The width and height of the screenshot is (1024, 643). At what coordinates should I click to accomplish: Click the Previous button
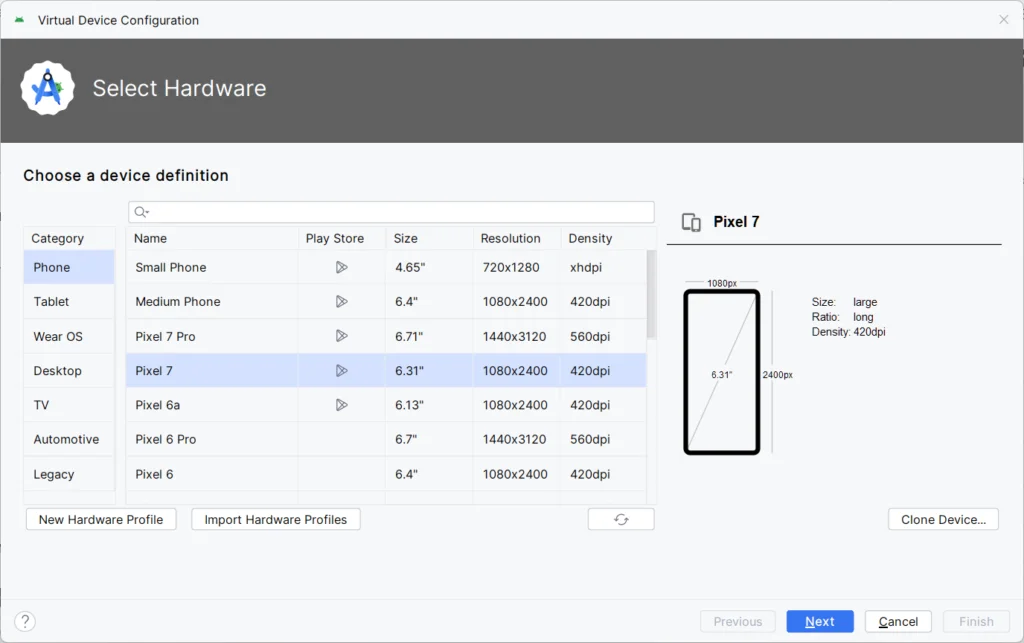coord(737,621)
